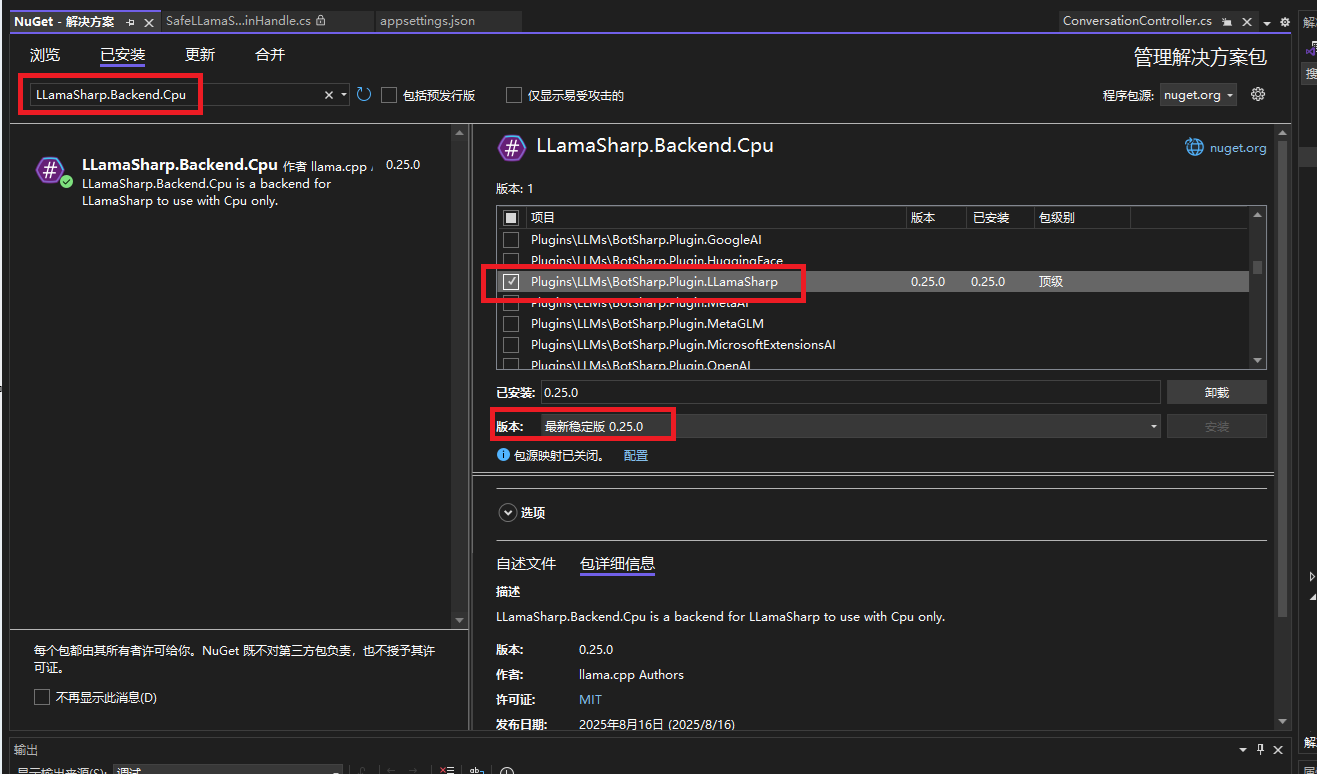Check the show only vulnerable checkbox
This screenshot has width=1317, height=774.
514,95
